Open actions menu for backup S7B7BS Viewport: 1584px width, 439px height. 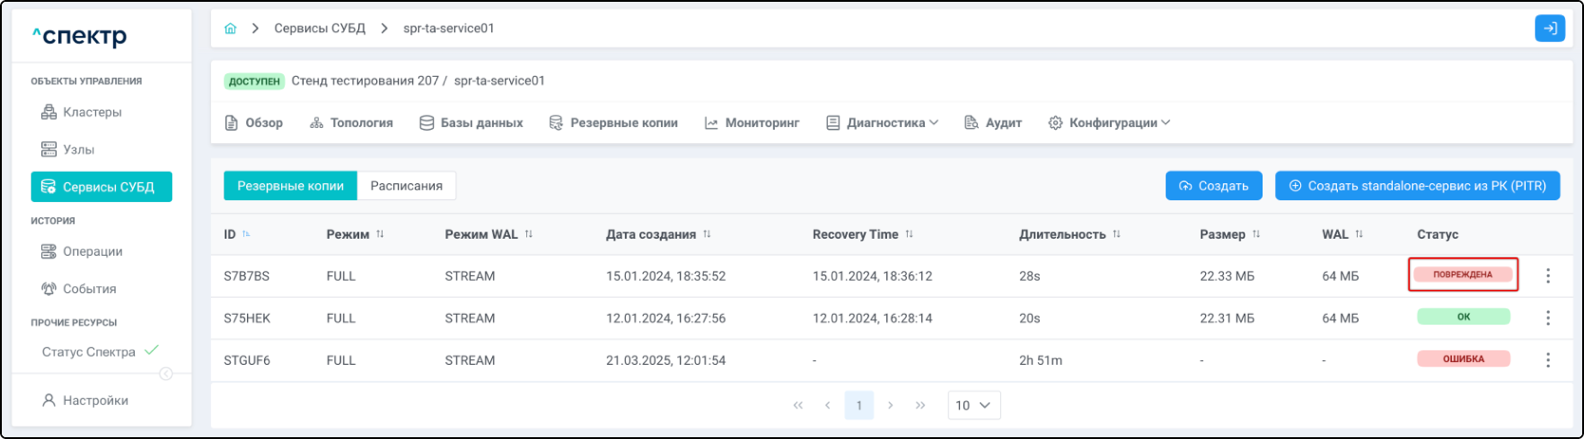point(1547,276)
